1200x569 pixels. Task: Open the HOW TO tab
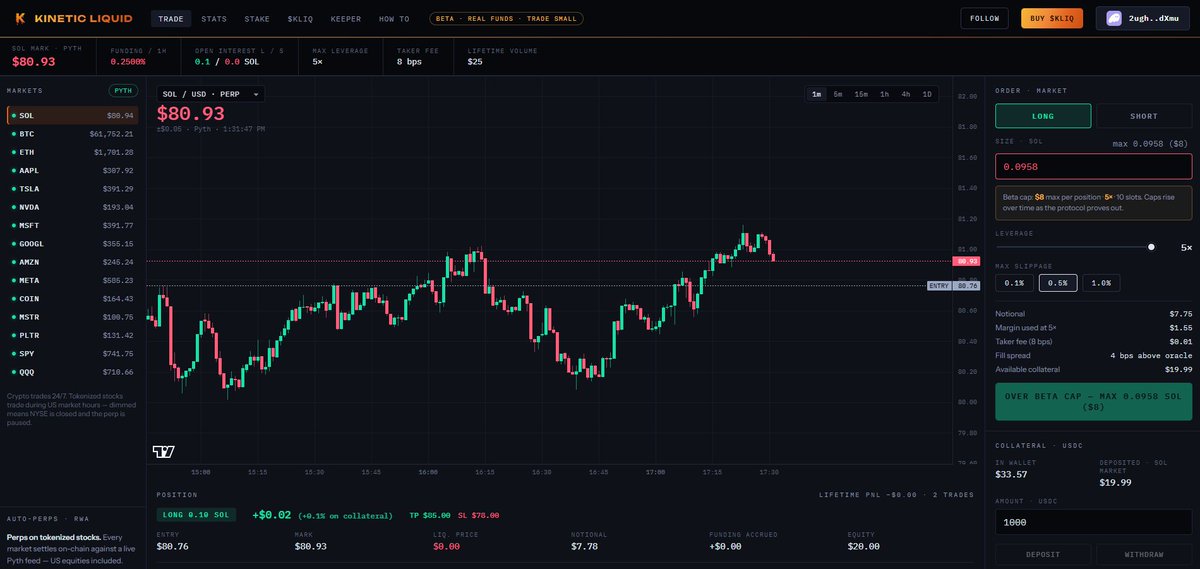tap(394, 18)
